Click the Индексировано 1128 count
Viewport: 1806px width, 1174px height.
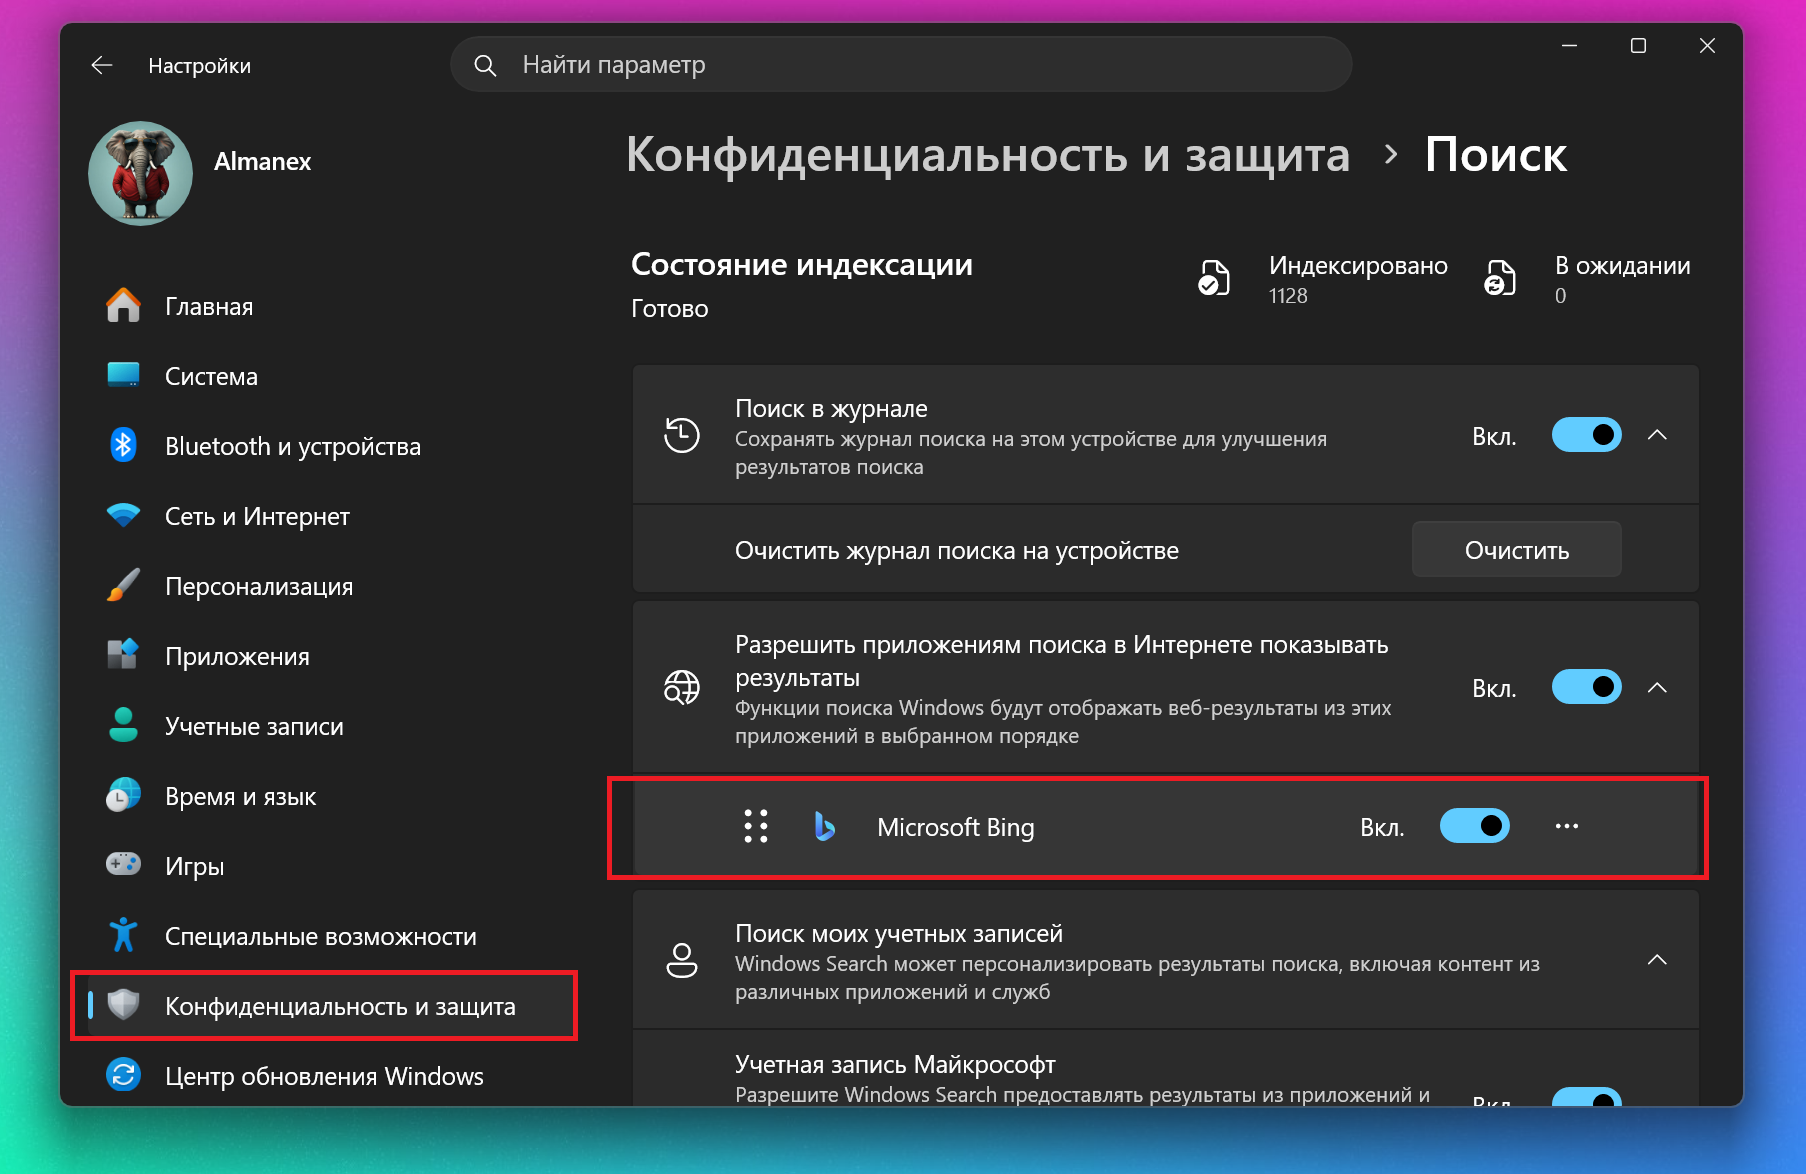pyautogui.click(x=1358, y=280)
